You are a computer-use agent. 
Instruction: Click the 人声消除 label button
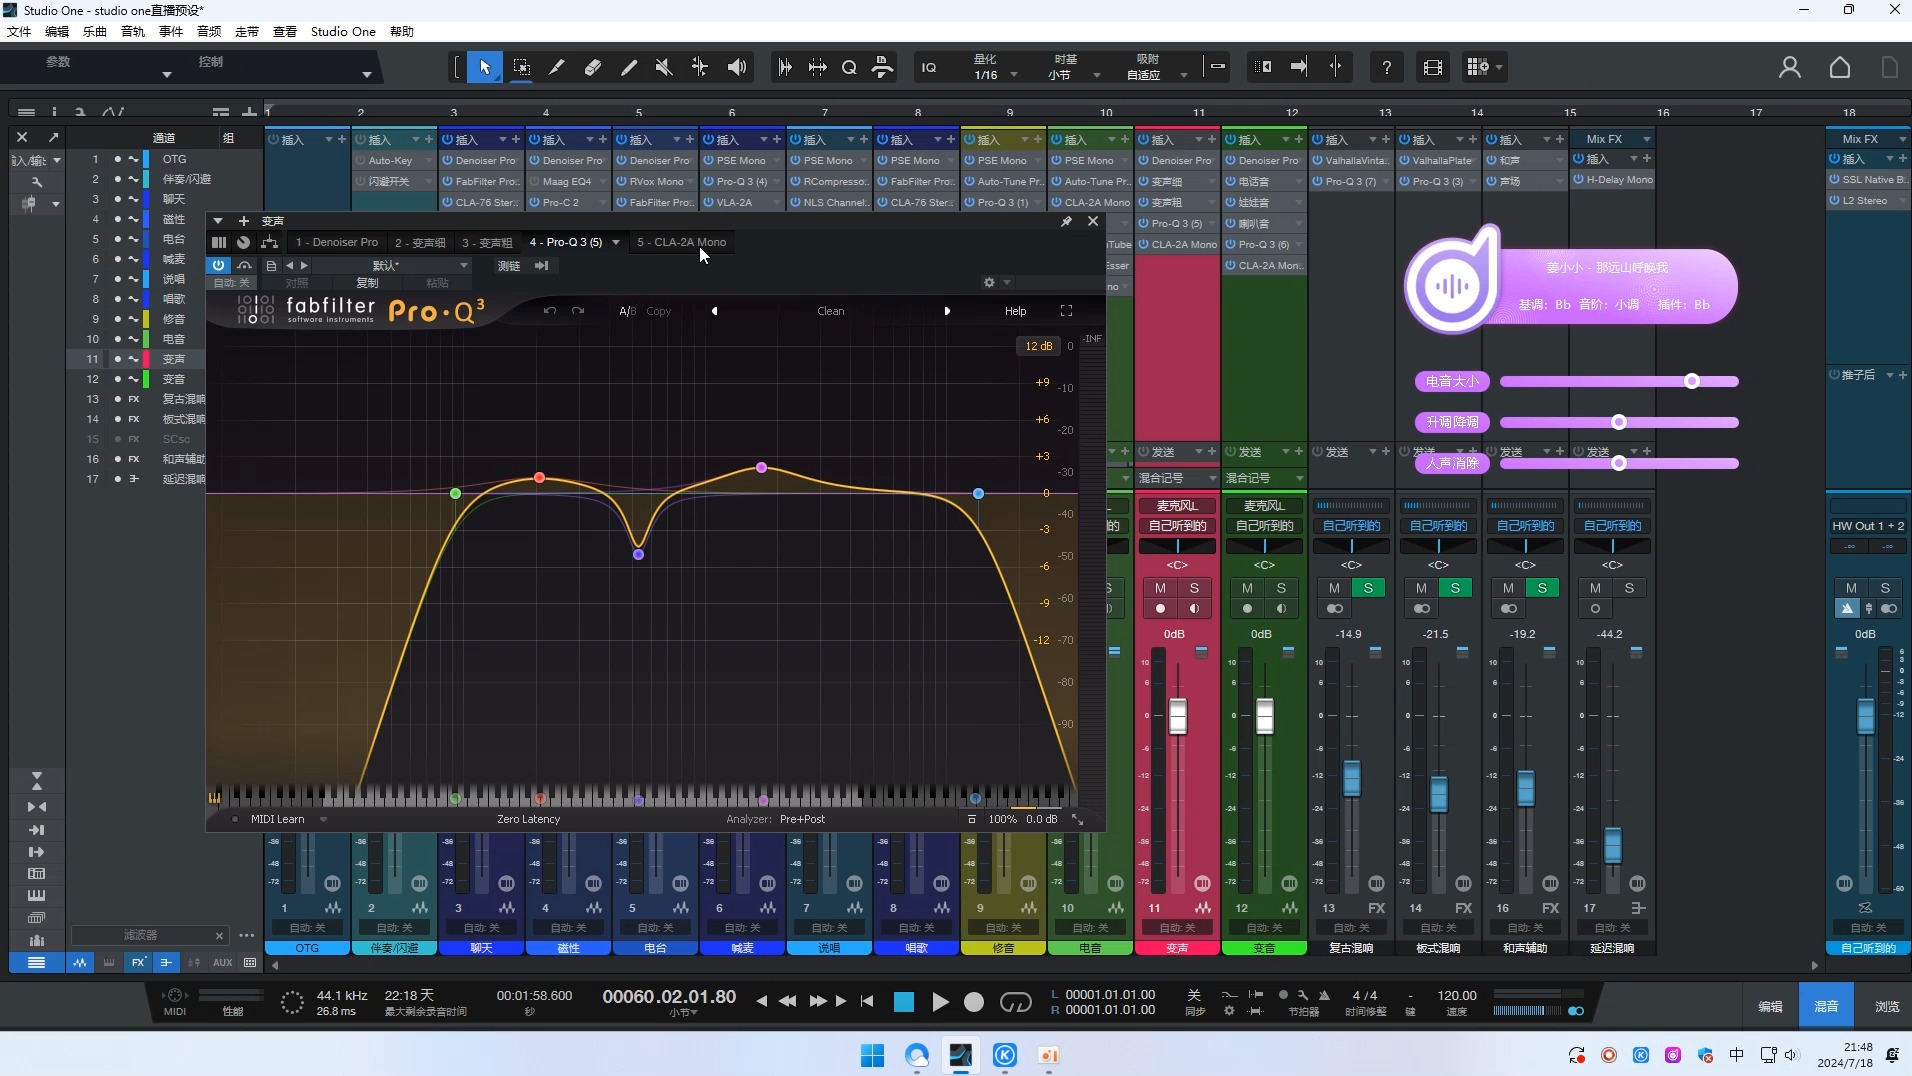point(1452,463)
